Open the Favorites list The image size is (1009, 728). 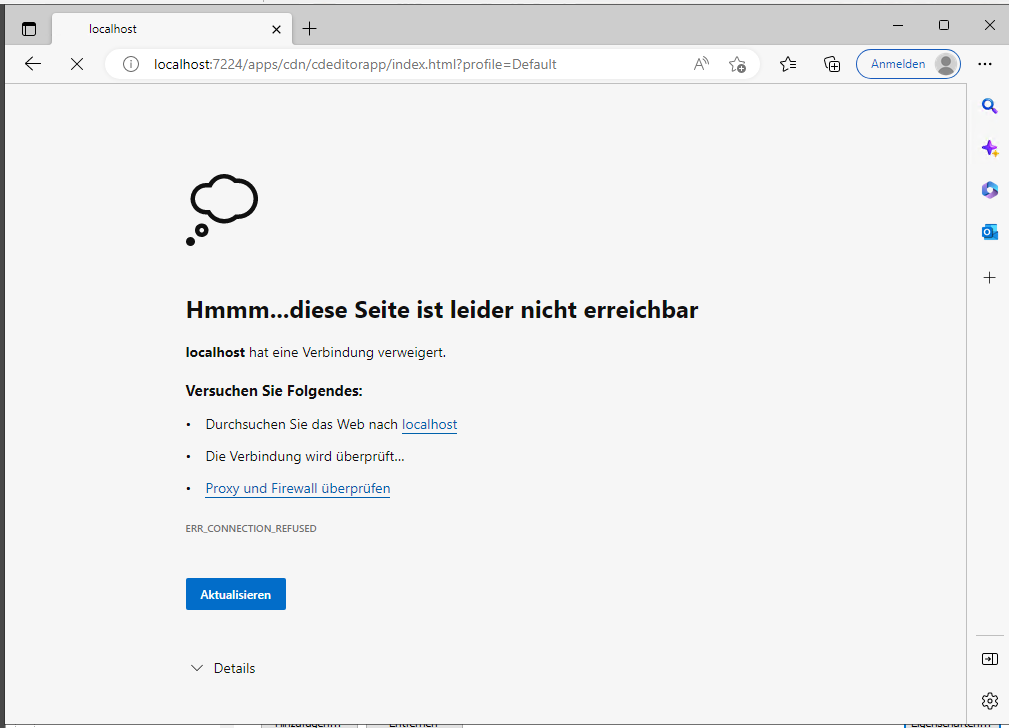pos(788,64)
